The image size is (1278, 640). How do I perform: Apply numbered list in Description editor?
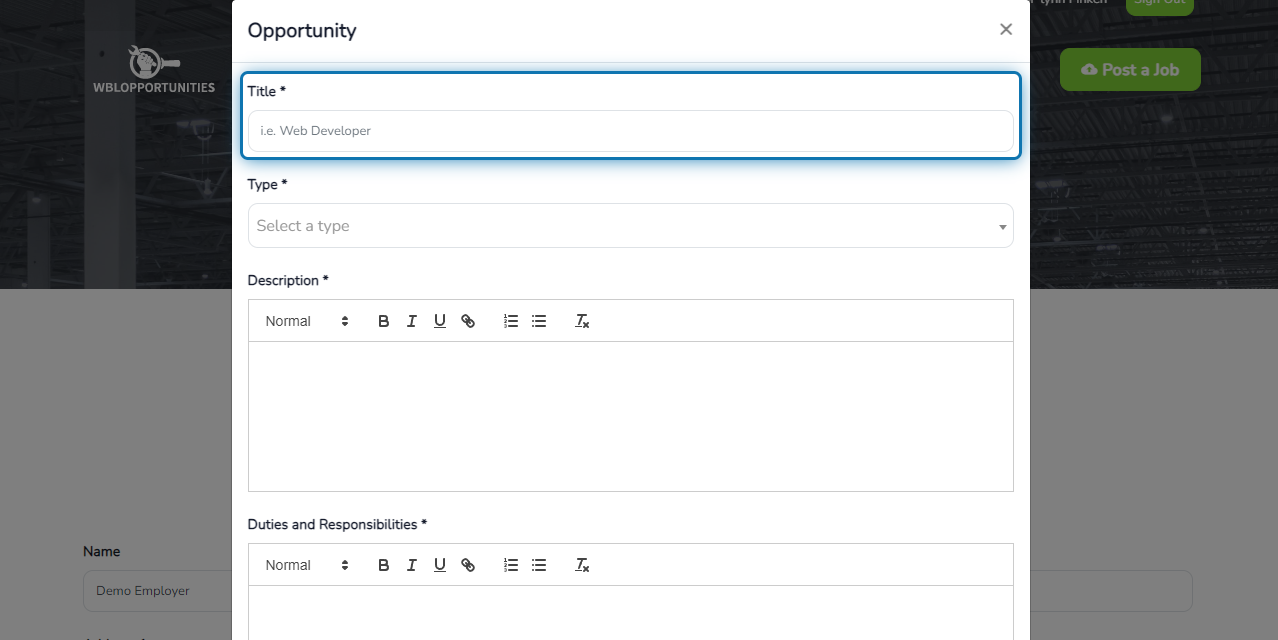tap(510, 321)
